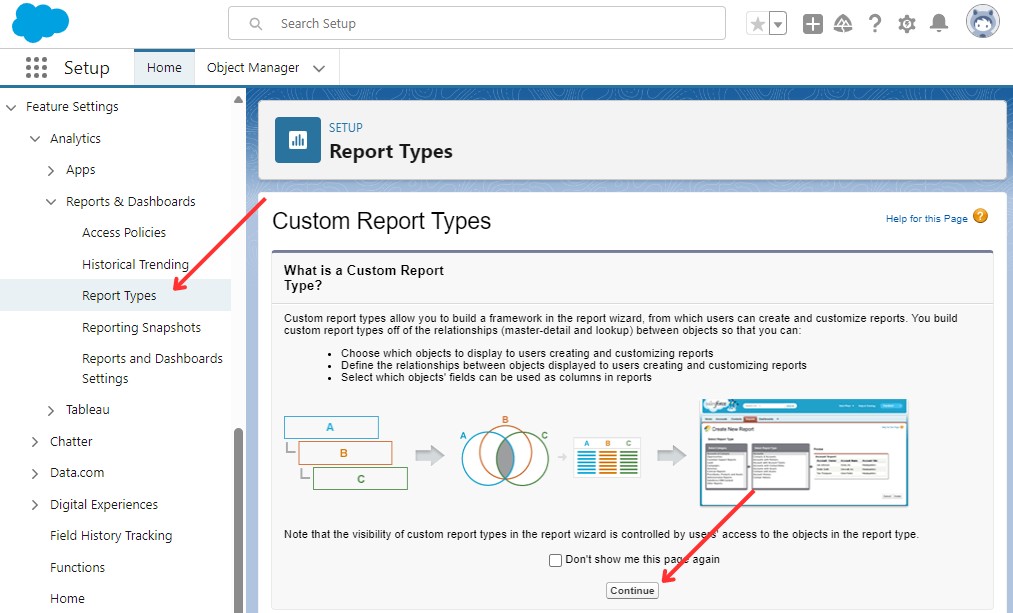
Task: Collapse the Reports & Dashboards section
Action: [x=51, y=202]
